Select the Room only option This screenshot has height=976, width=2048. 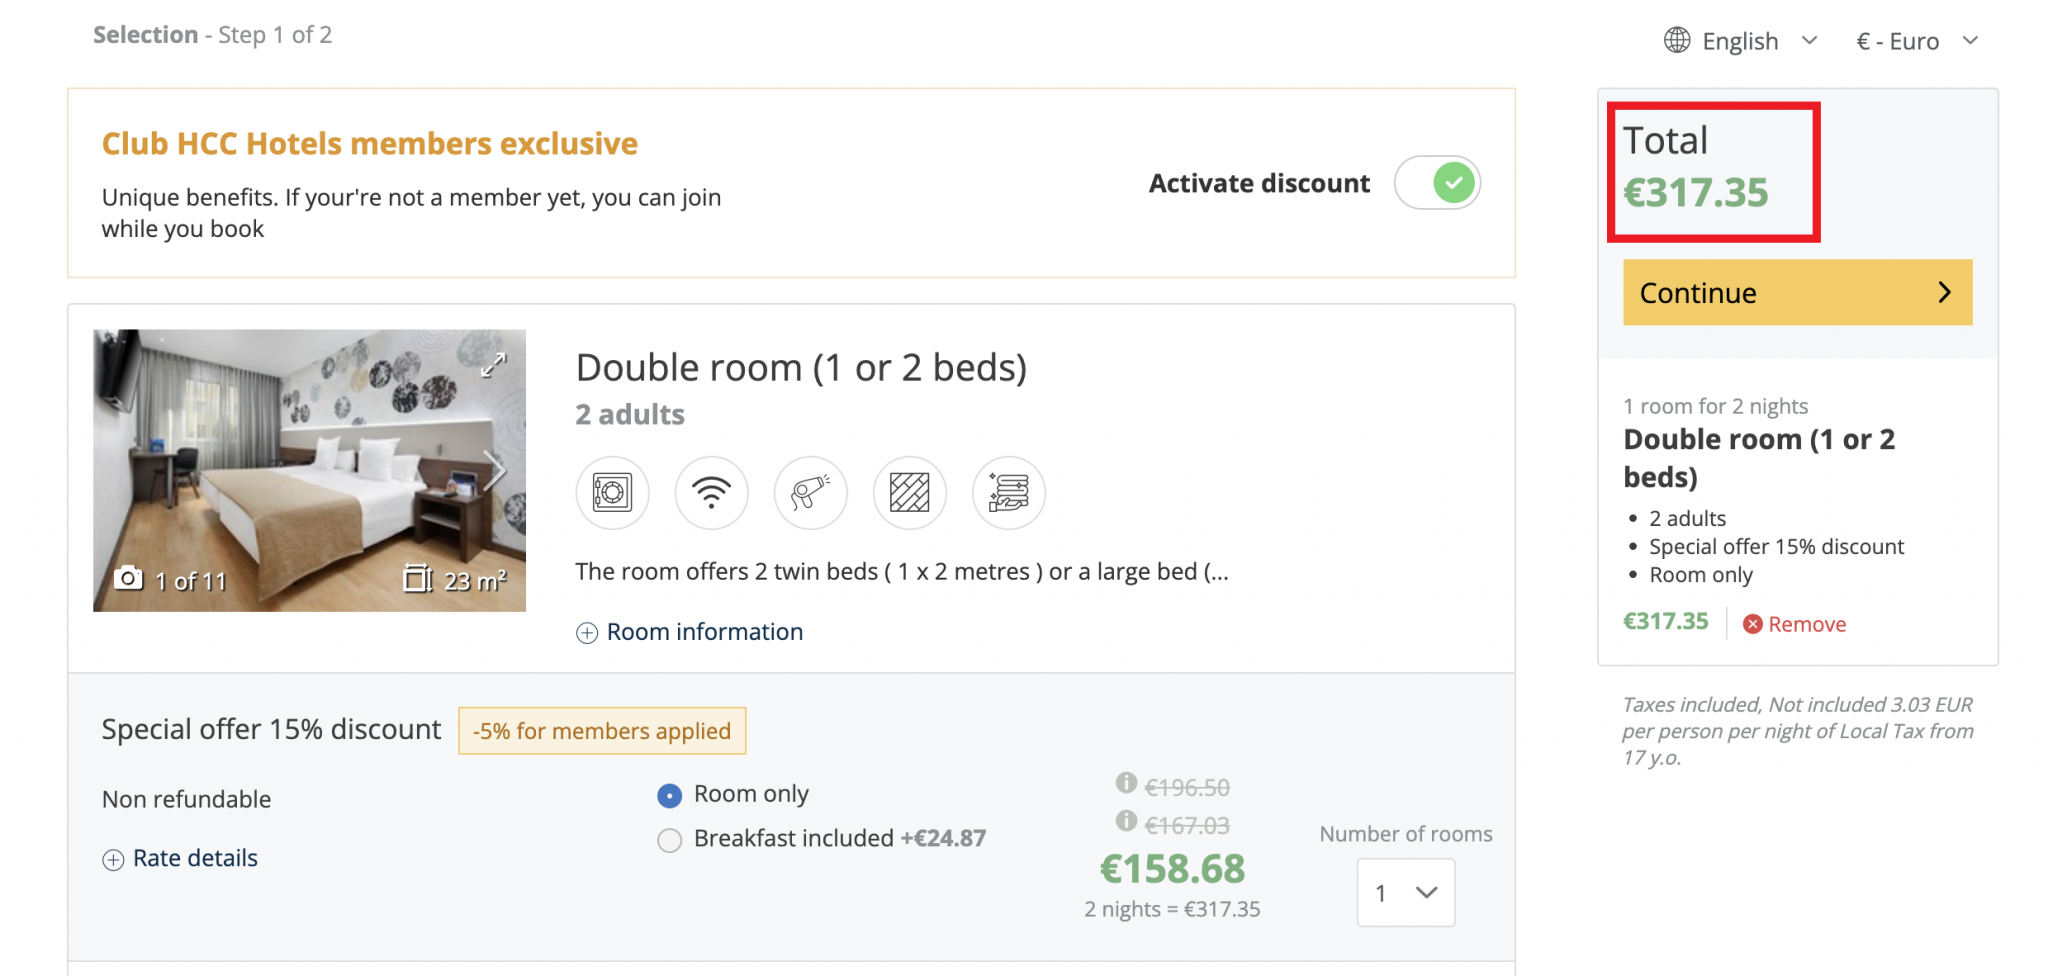click(x=669, y=795)
